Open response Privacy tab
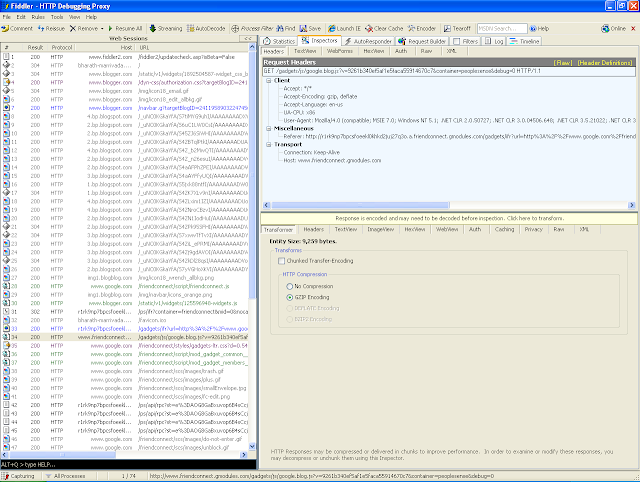640x482 pixels. (533, 229)
